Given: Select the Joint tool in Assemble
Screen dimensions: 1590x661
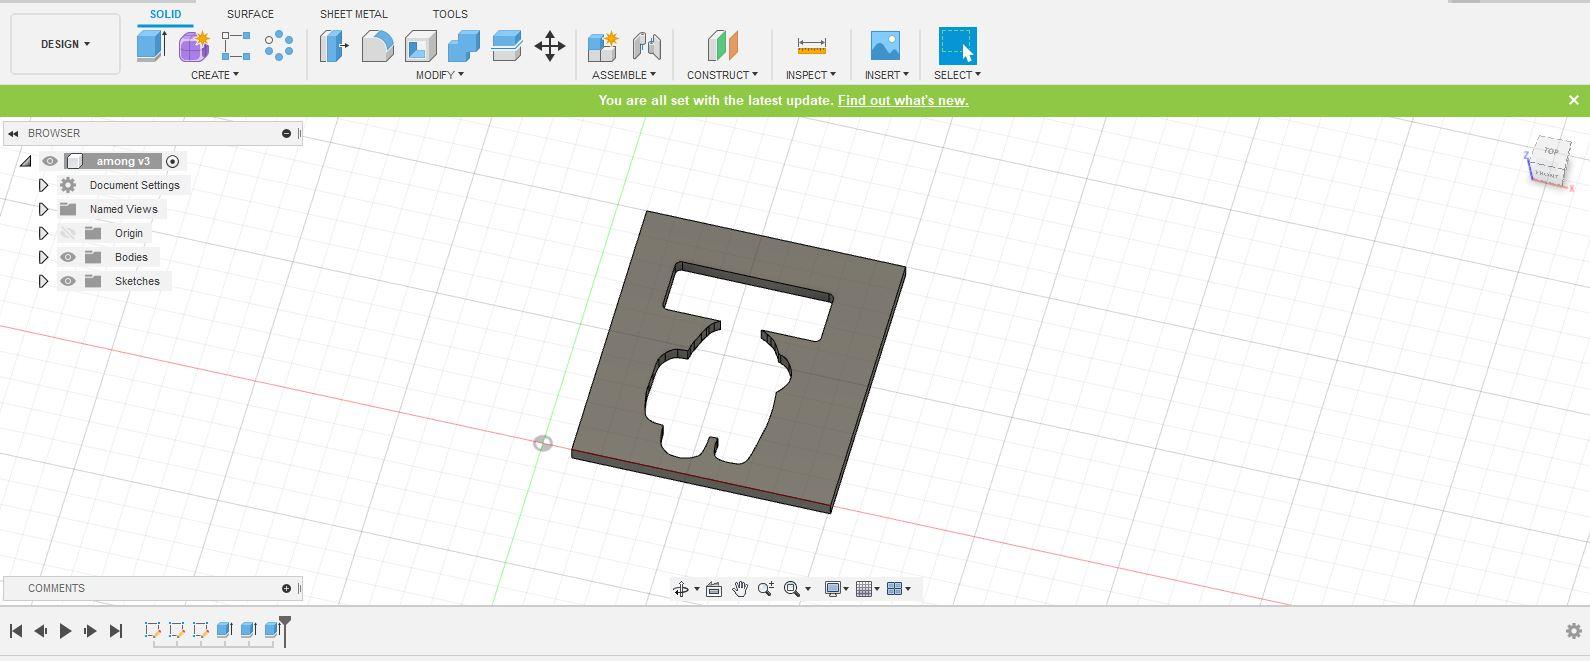Looking at the screenshot, I should 647,46.
